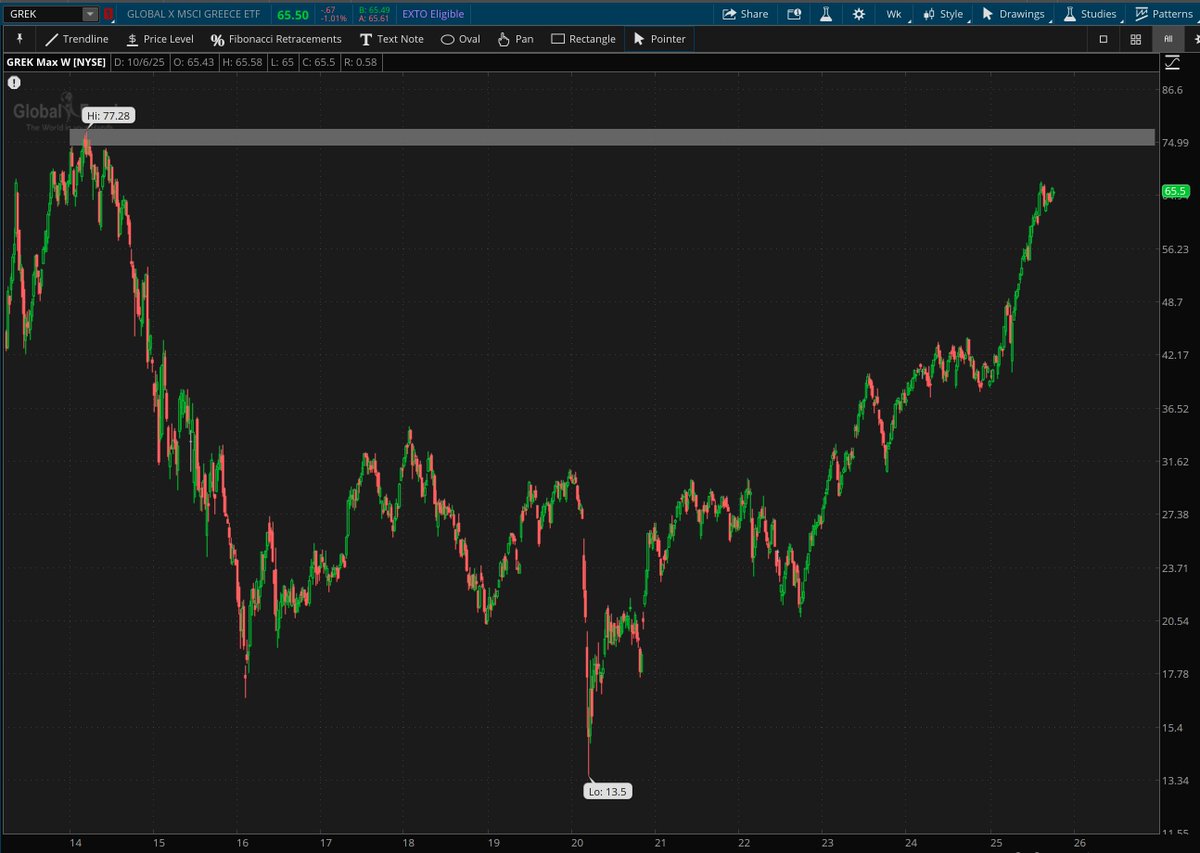This screenshot has height=853, width=1200.
Task: Click the GREK Max W [NYSE] label
Action: coord(57,63)
